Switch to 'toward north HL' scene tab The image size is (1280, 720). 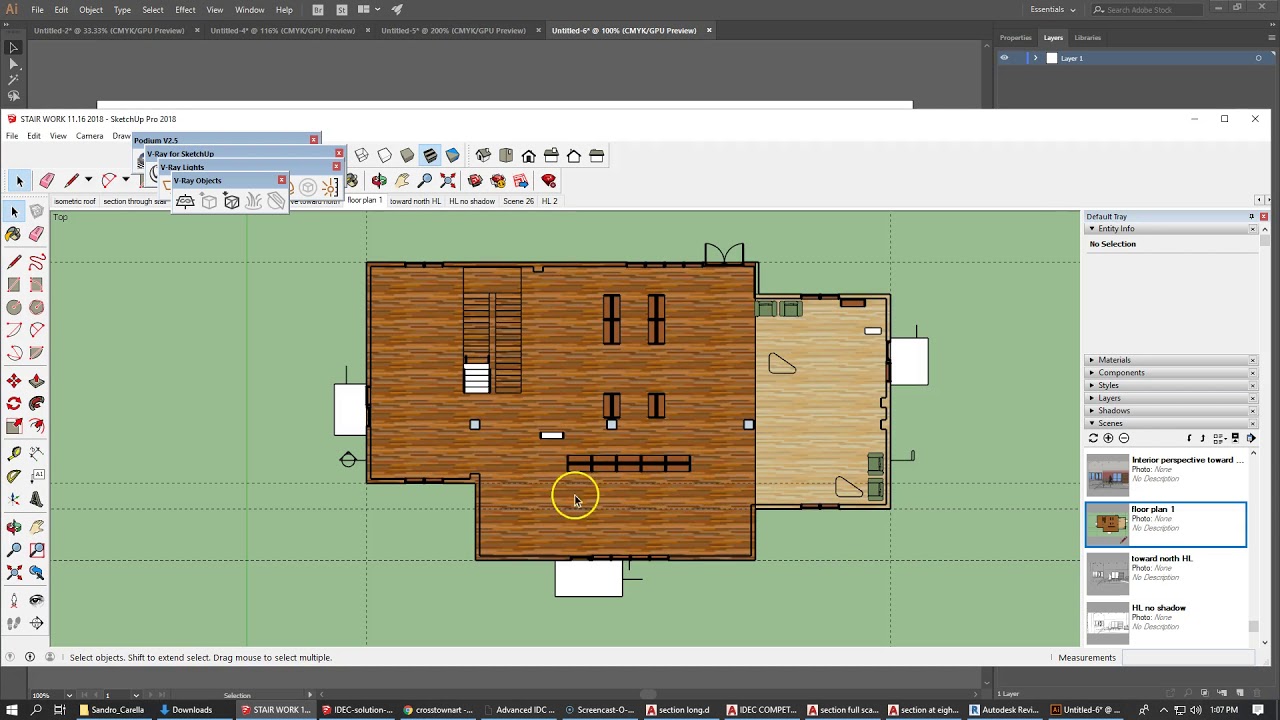pyautogui.click(x=415, y=201)
